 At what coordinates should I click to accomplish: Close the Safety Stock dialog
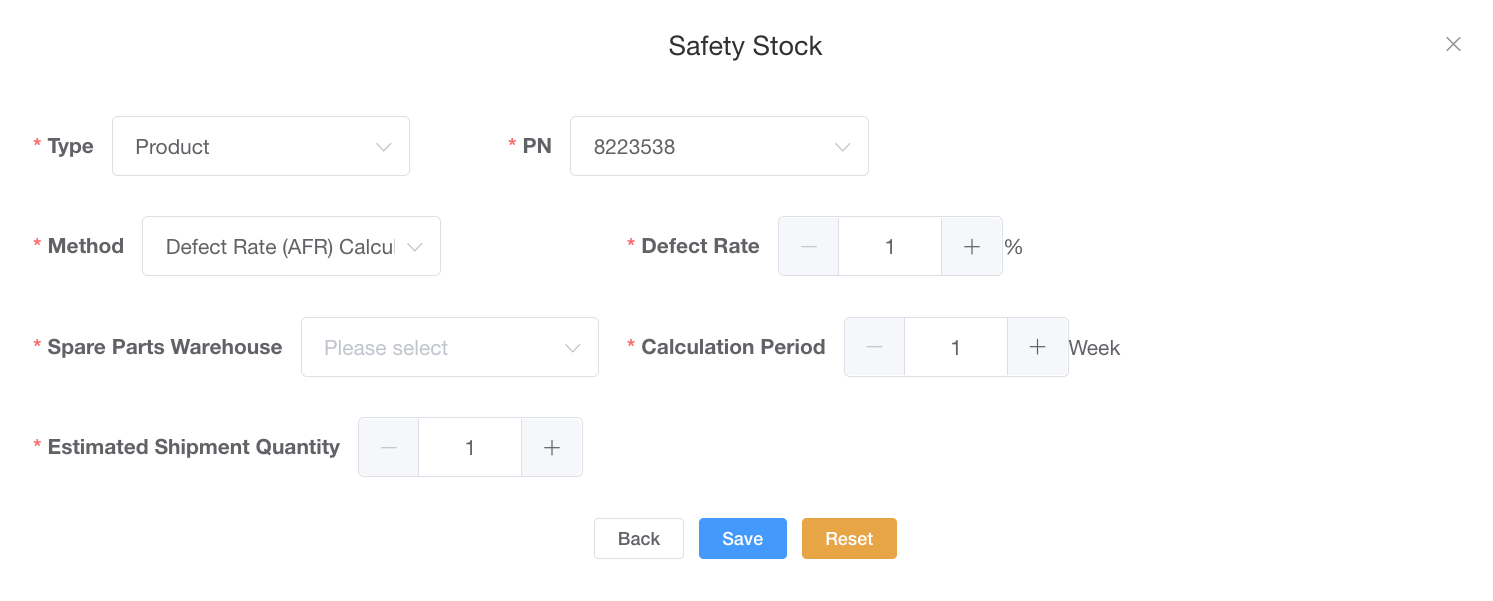click(x=1453, y=44)
